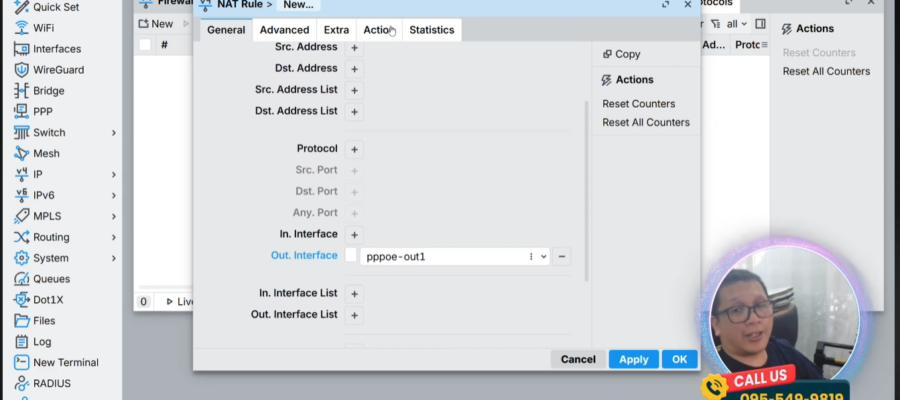The image size is (900, 400).
Task: Toggle Out. Interface negate checkbox
Action: (351, 255)
